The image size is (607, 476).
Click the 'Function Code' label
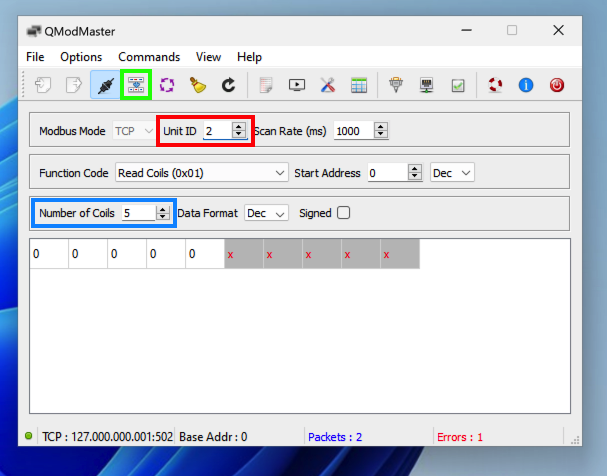tap(74, 173)
